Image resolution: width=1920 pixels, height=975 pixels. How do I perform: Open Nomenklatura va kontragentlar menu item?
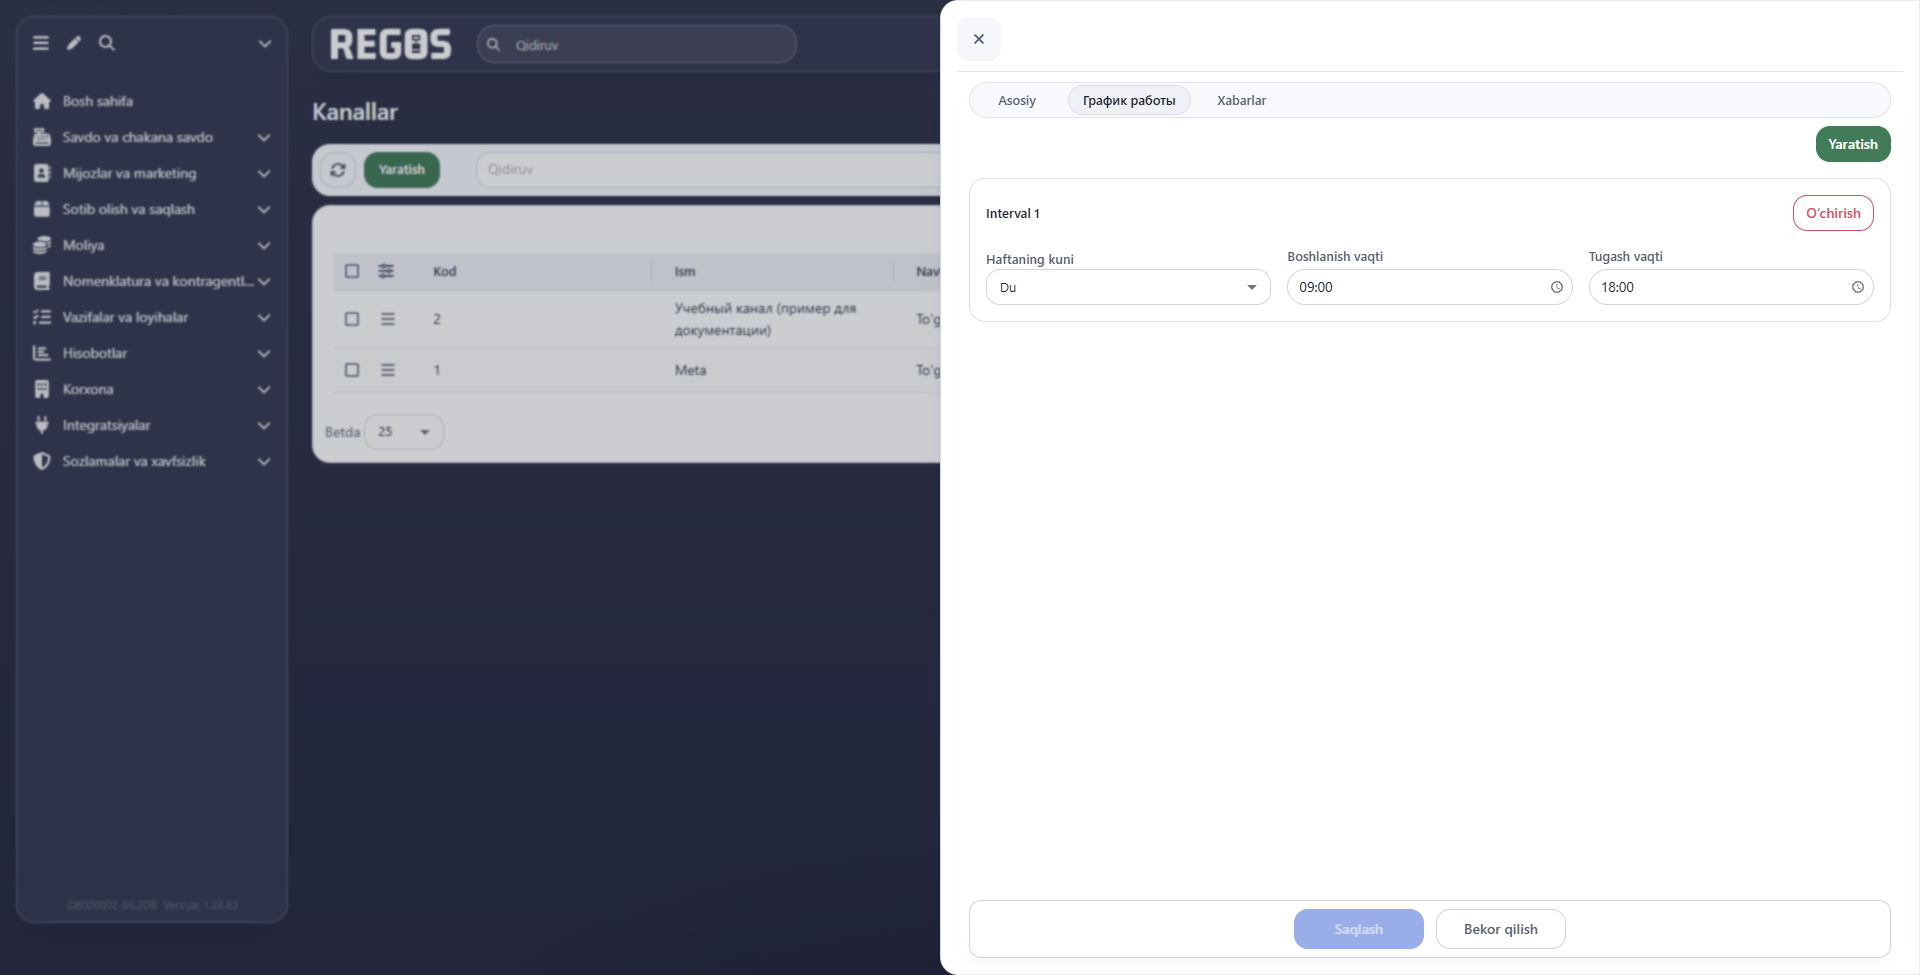[152, 281]
